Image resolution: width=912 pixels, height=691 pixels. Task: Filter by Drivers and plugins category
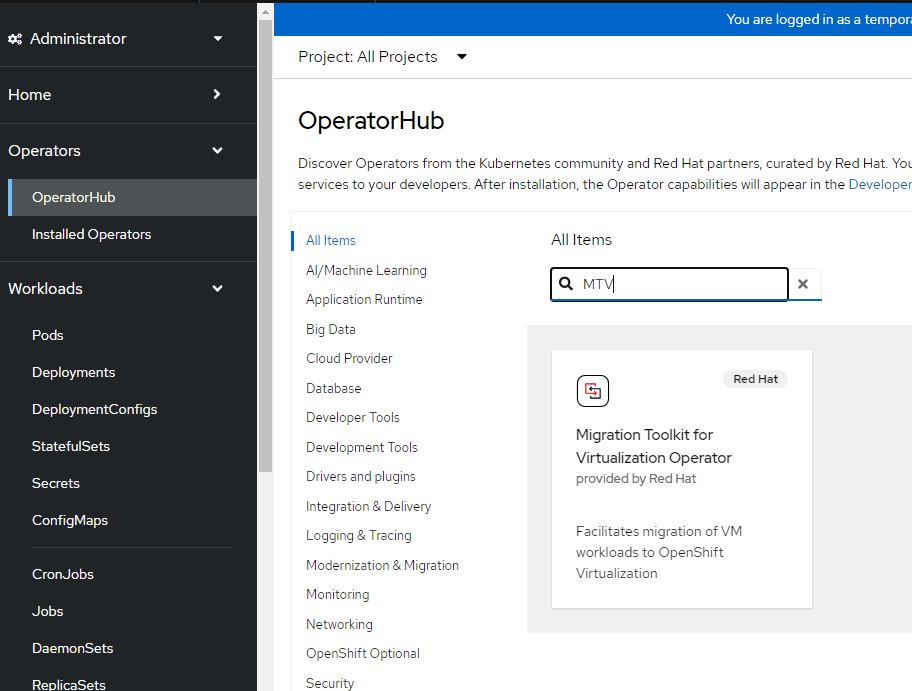361,476
